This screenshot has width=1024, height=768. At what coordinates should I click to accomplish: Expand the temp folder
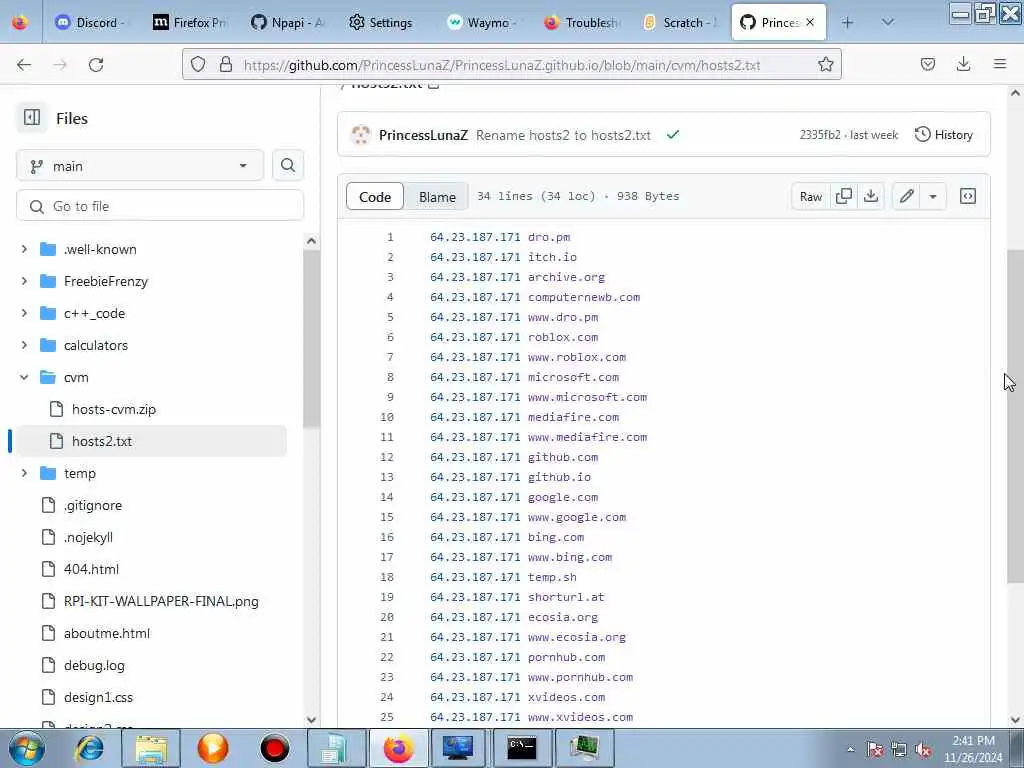[x=24, y=473]
